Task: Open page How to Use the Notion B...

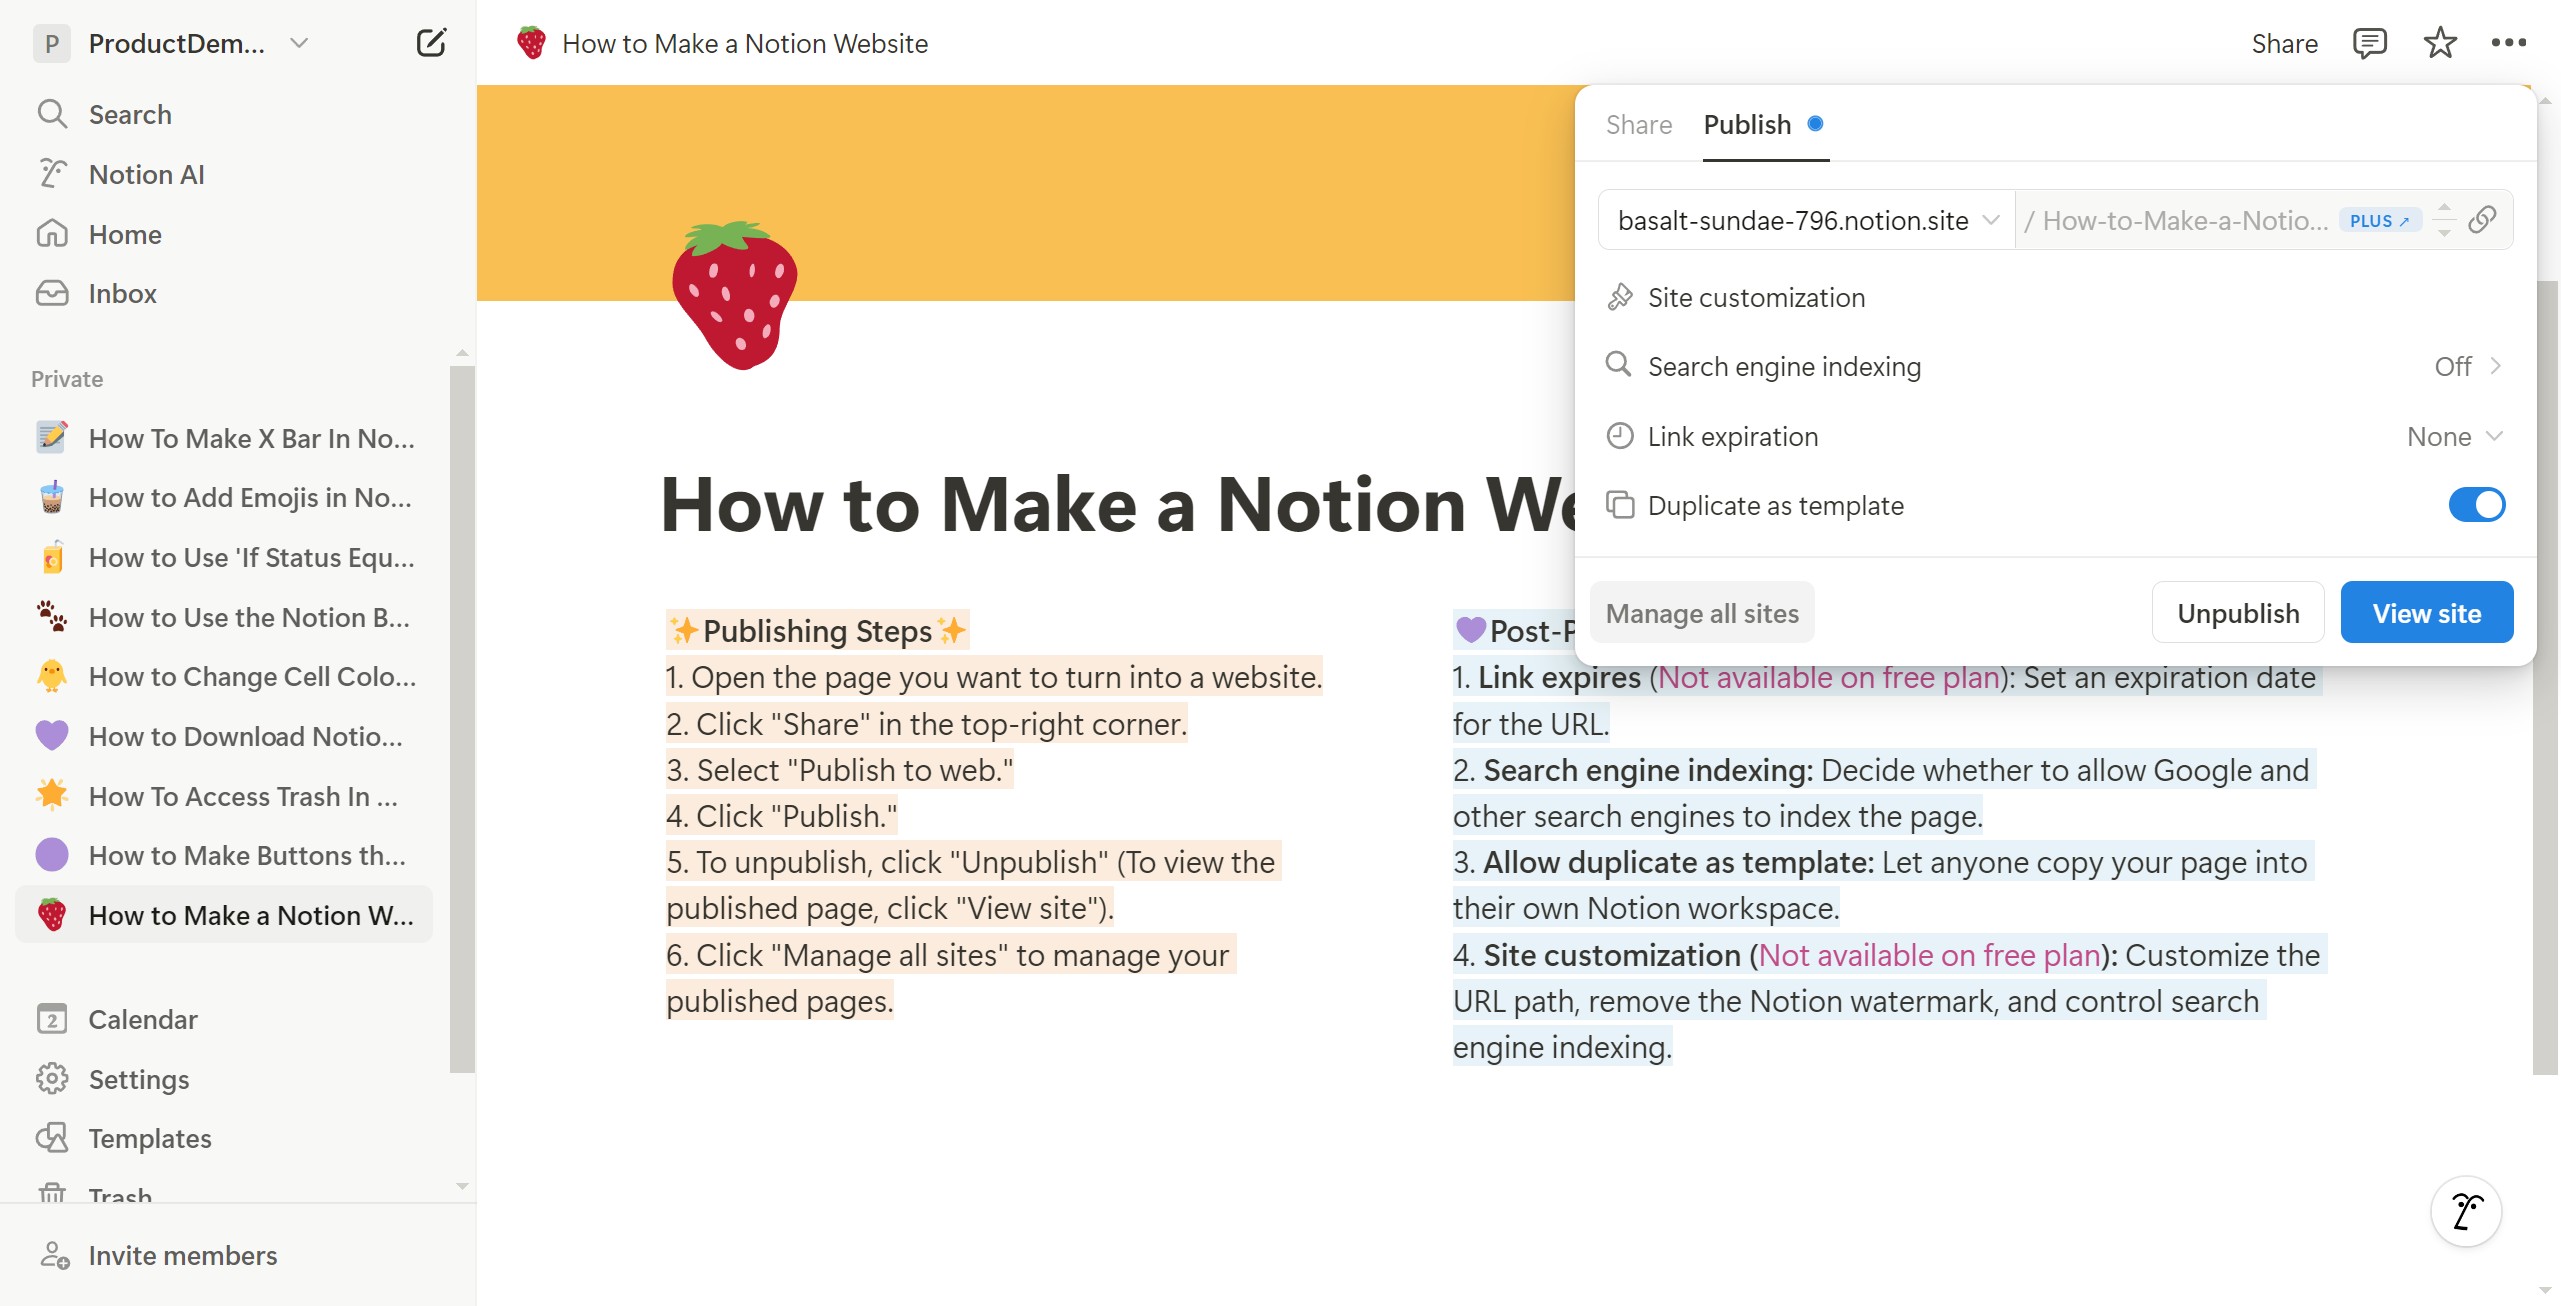Action: 225,617
